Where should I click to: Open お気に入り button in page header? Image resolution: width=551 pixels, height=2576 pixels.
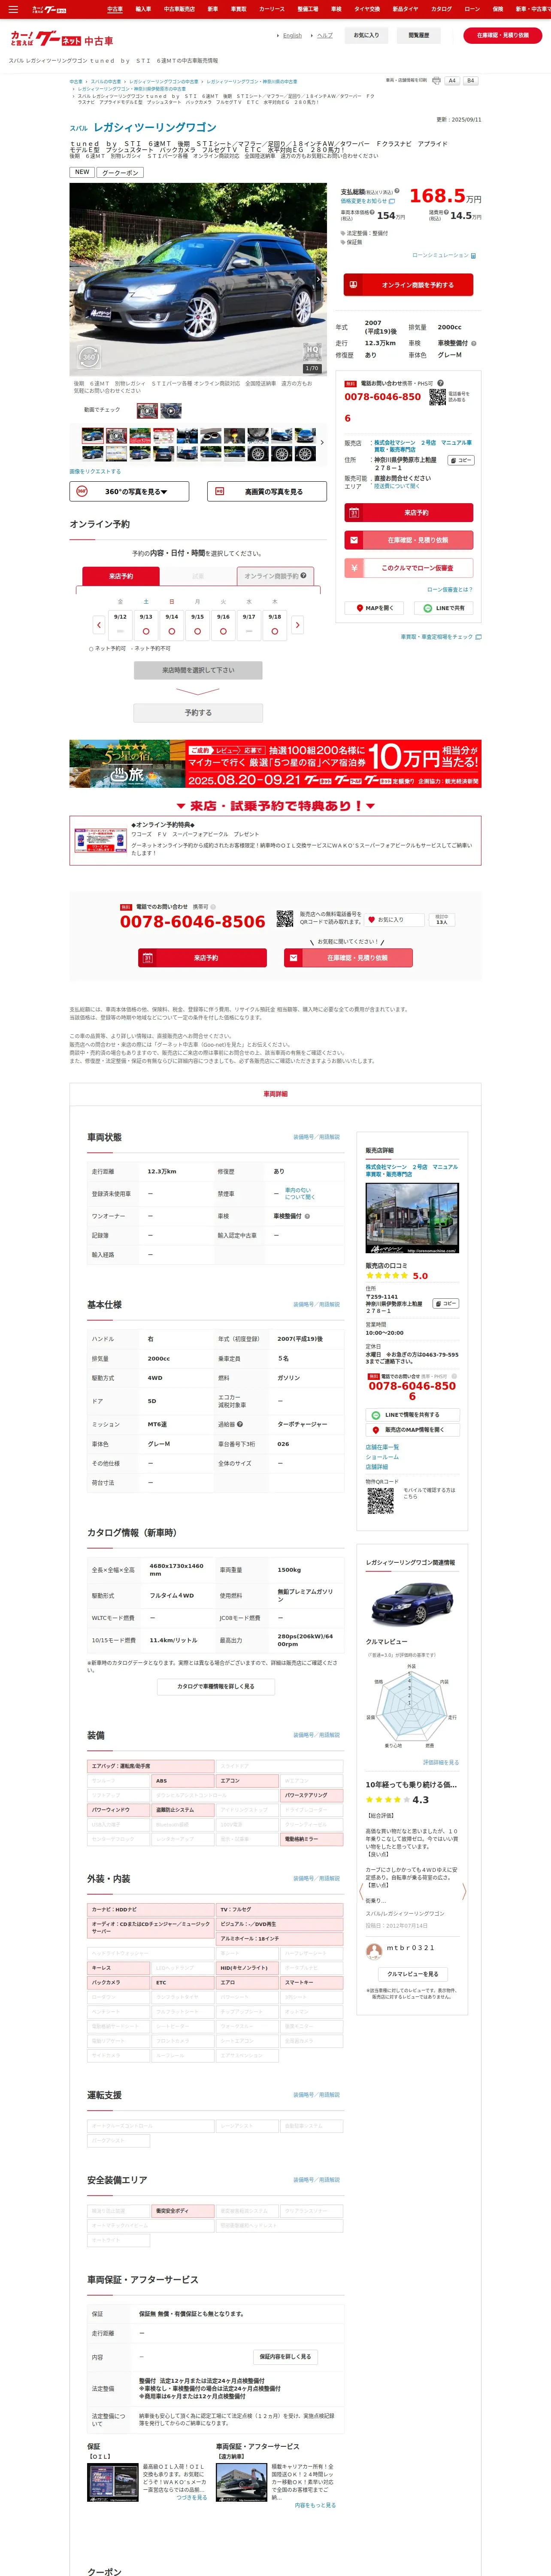click(x=366, y=35)
